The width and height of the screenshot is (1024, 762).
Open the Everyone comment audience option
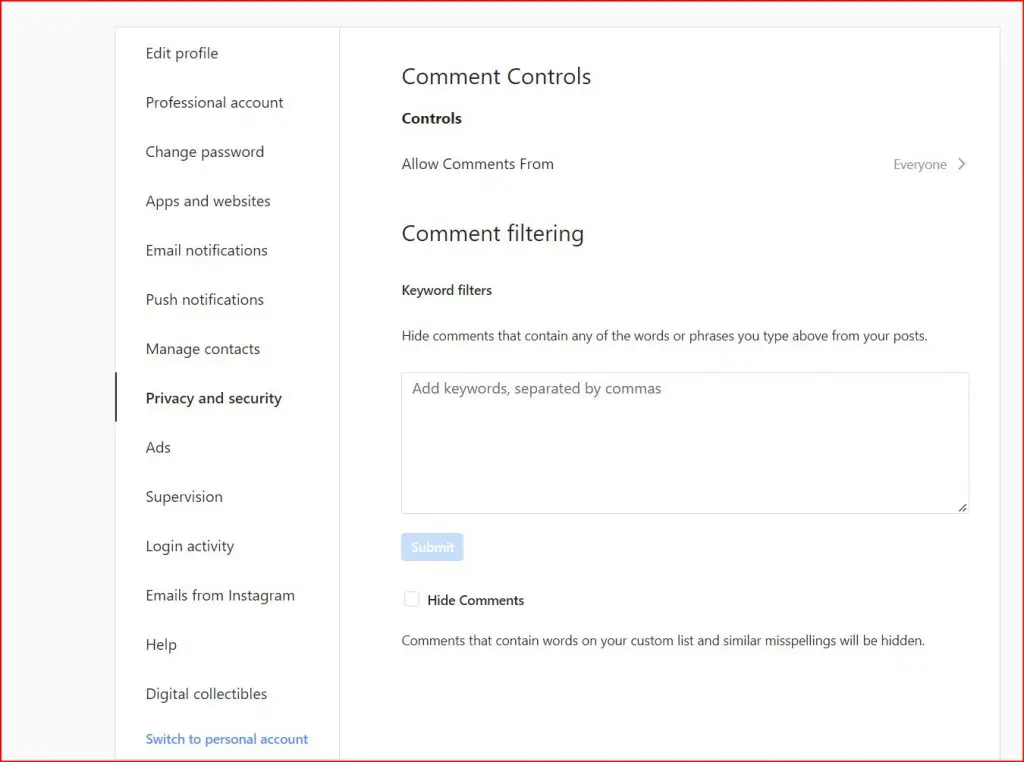click(x=919, y=165)
